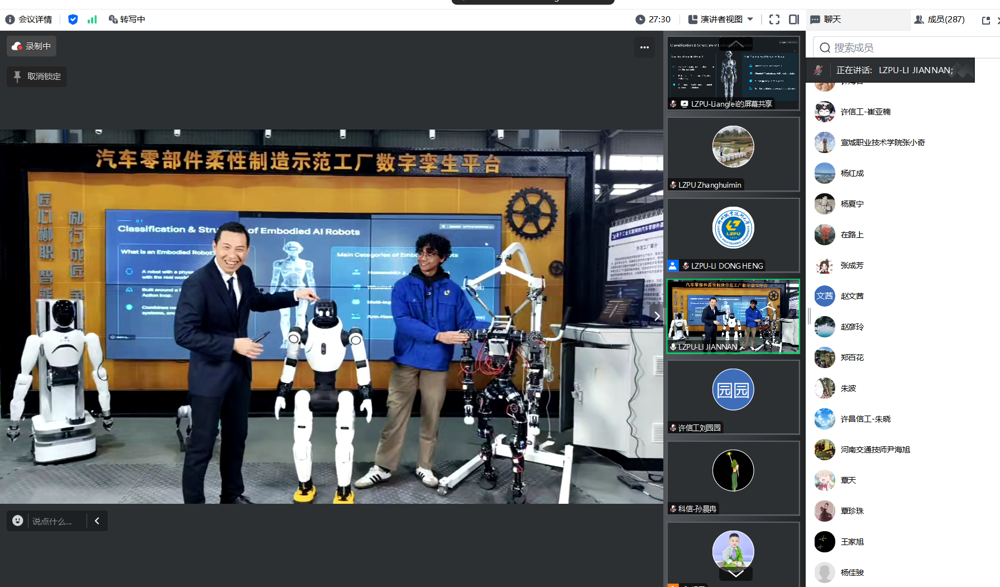This screenshot has height=587, width=1000.
Task: Click the 录制中 recording indicator
Action: [x=32, y=46]
